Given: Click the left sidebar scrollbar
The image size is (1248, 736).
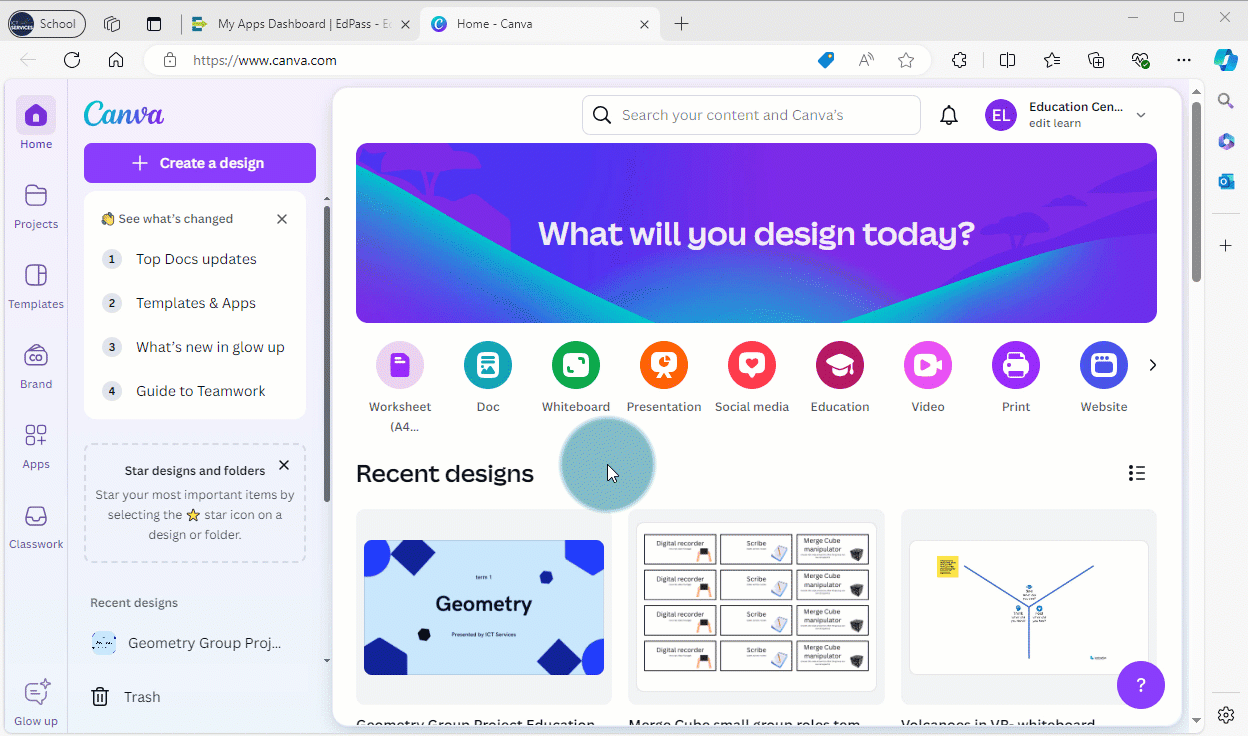Looking at the screenshot, I should (x=326, y=354).
